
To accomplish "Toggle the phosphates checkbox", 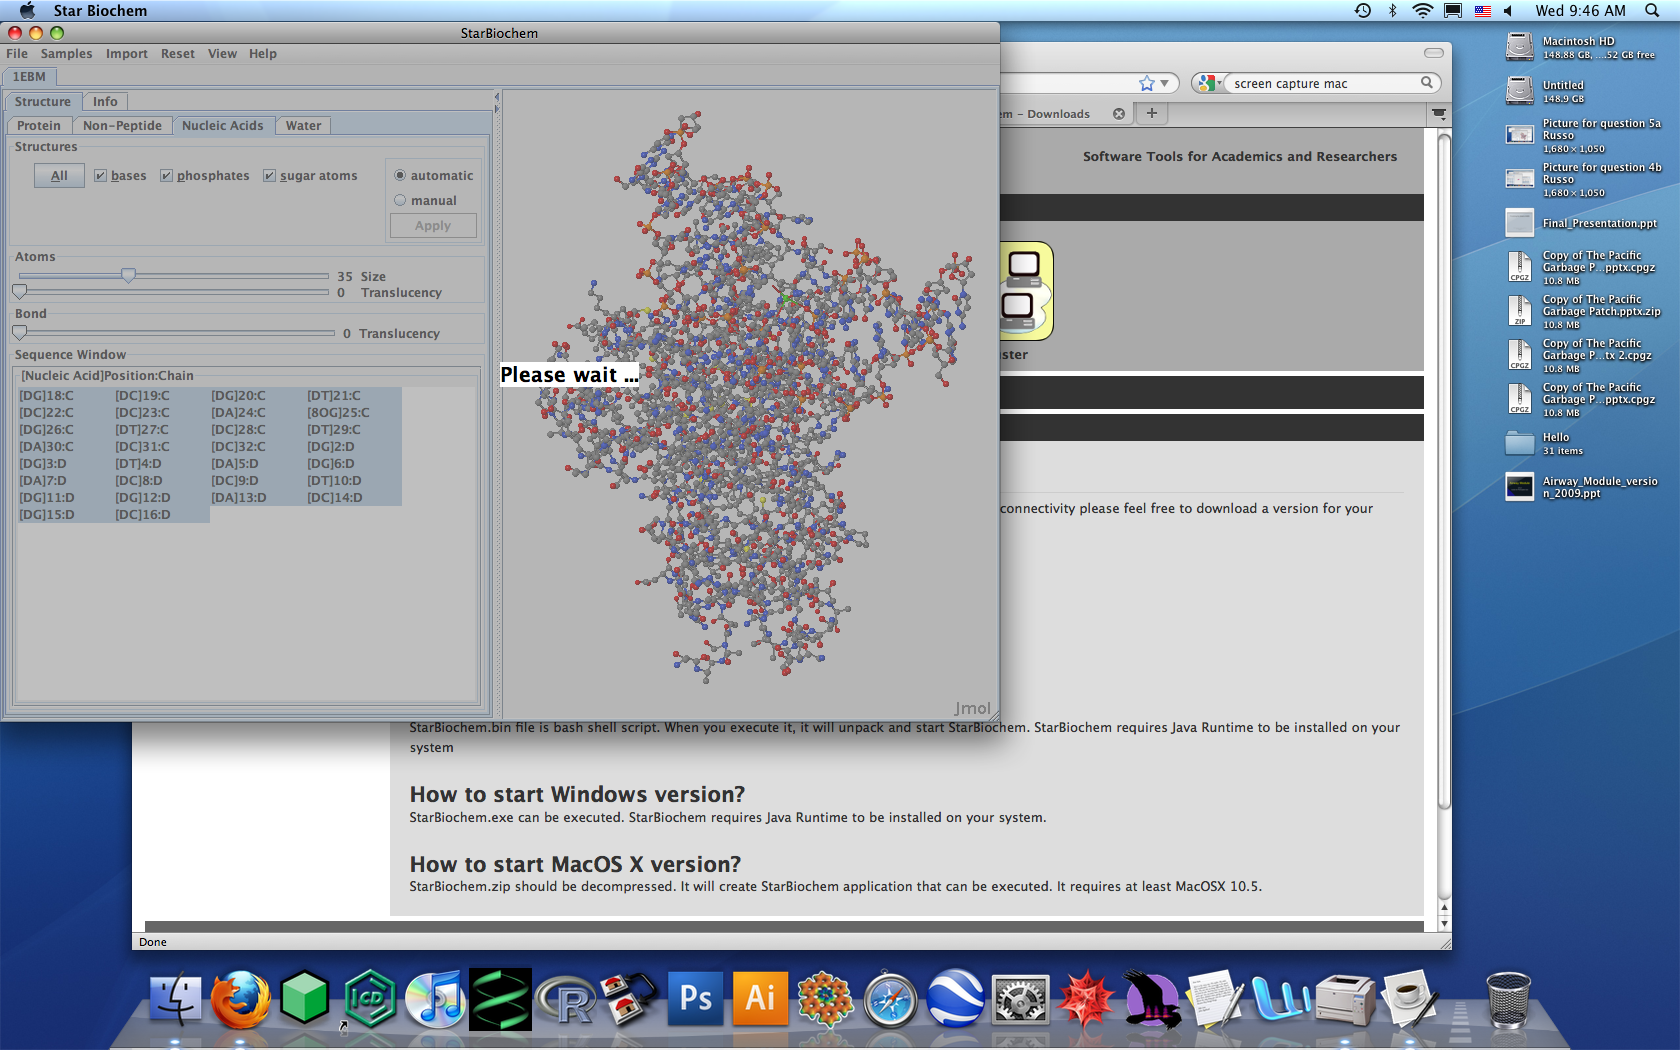I will click(167, 176).
